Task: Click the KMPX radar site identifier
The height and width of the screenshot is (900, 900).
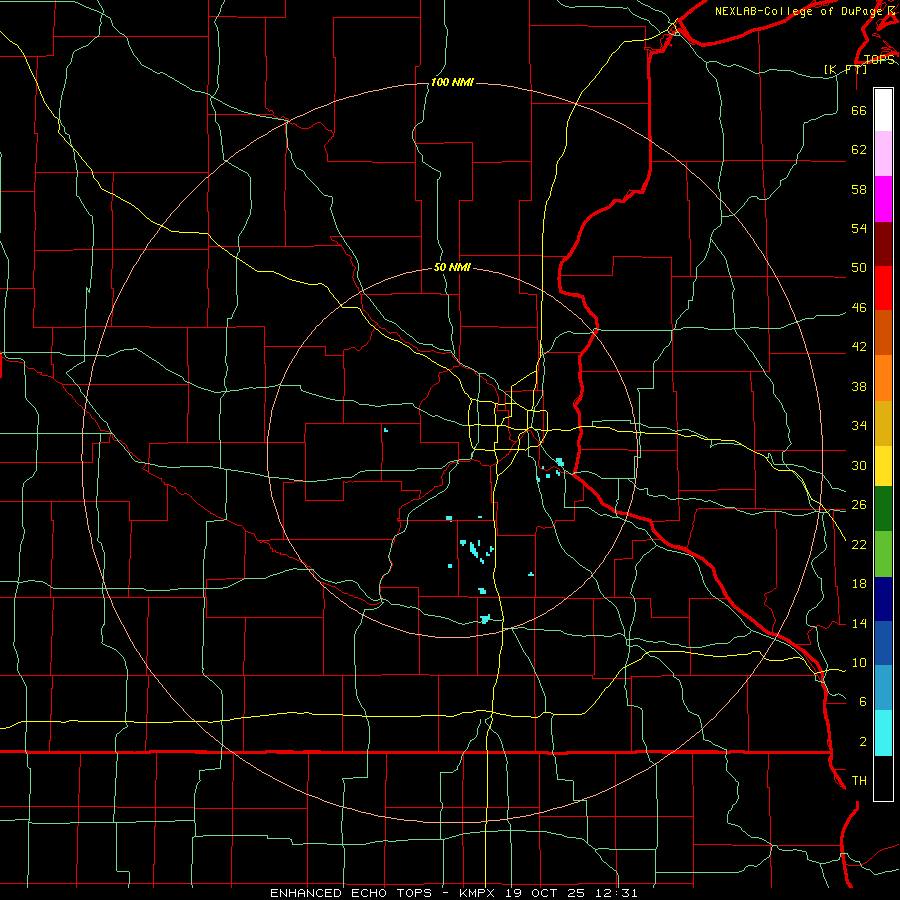Action: (476, 893)
